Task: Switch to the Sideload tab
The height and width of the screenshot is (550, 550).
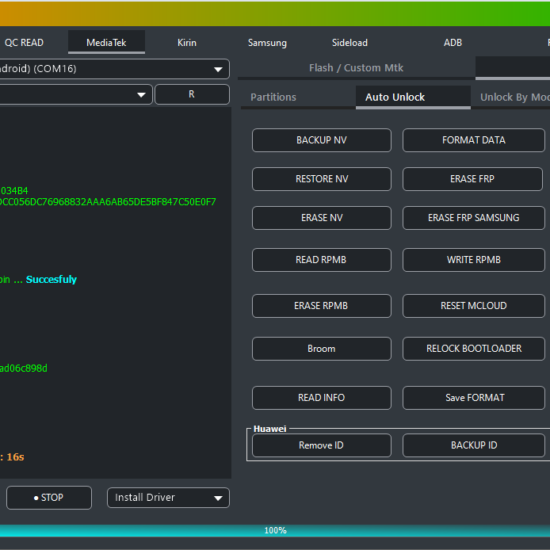Action: click(350, 43)
